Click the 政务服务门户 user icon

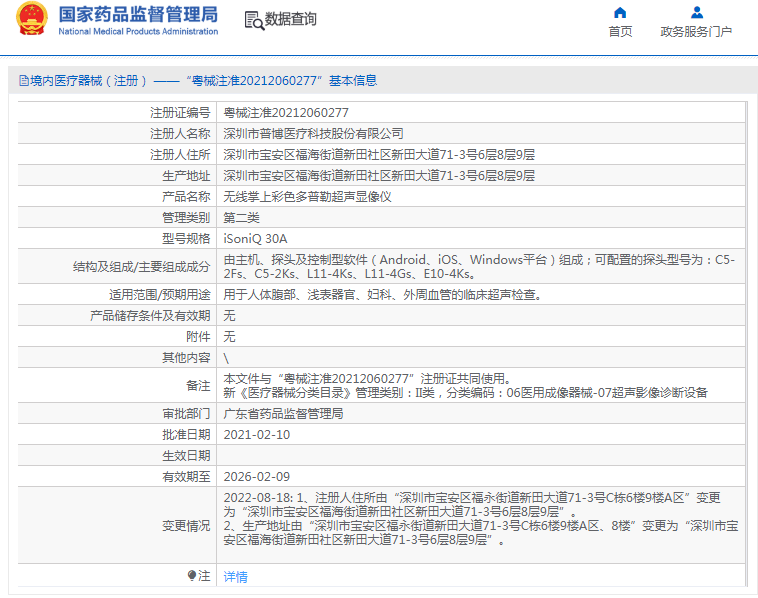pyautogui.click(x=697, y=13)
